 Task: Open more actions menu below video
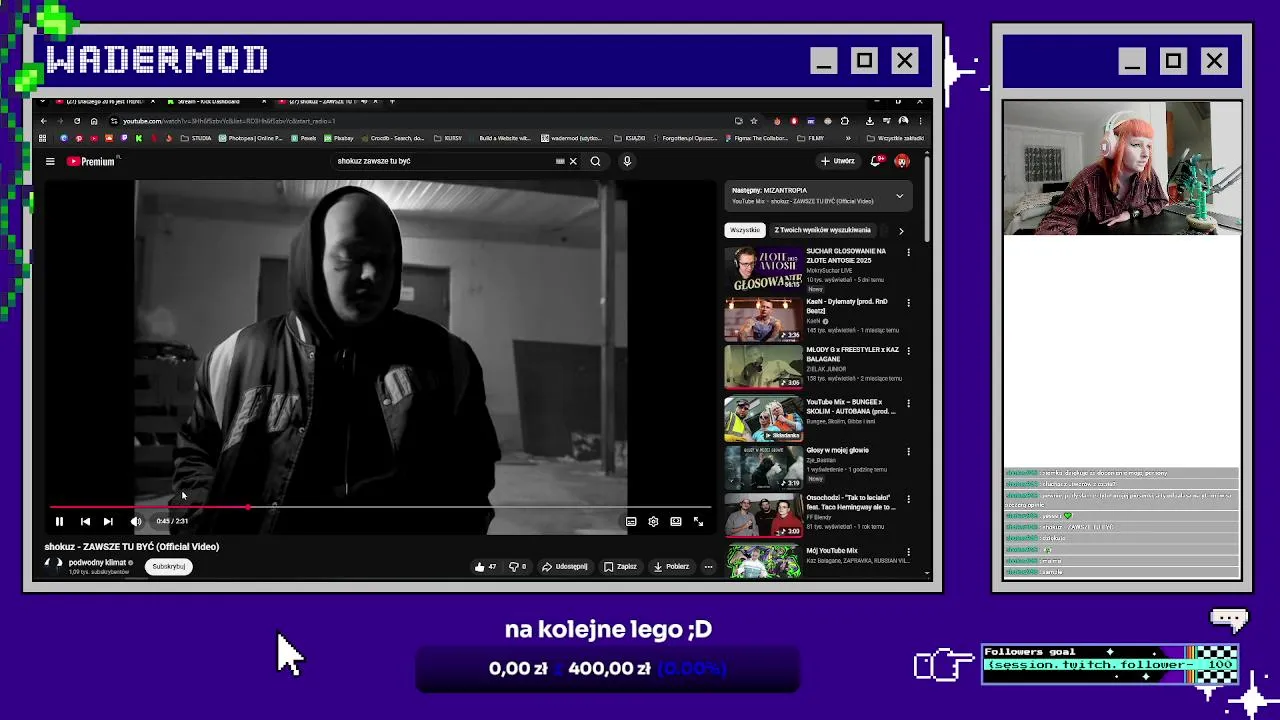[x=708, y=567]
